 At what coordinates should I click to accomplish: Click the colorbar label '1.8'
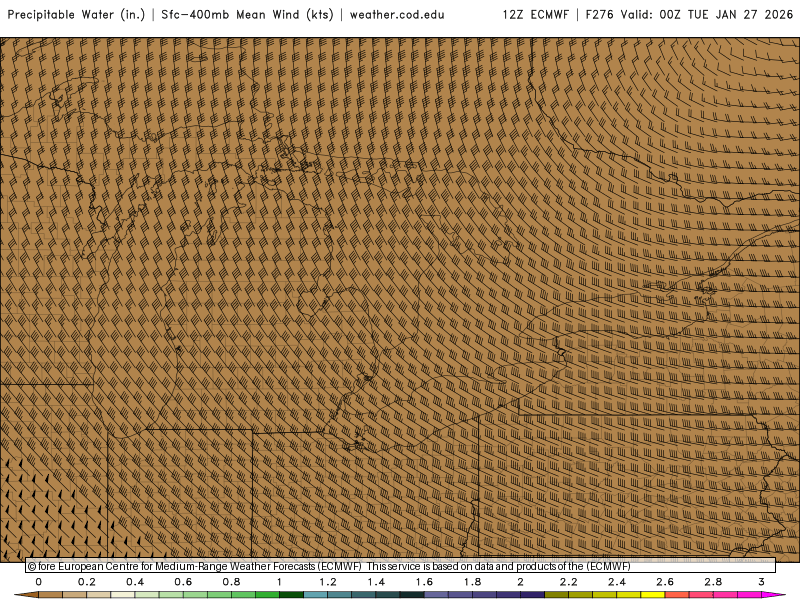pyautogui.click(x=472, y=582)
